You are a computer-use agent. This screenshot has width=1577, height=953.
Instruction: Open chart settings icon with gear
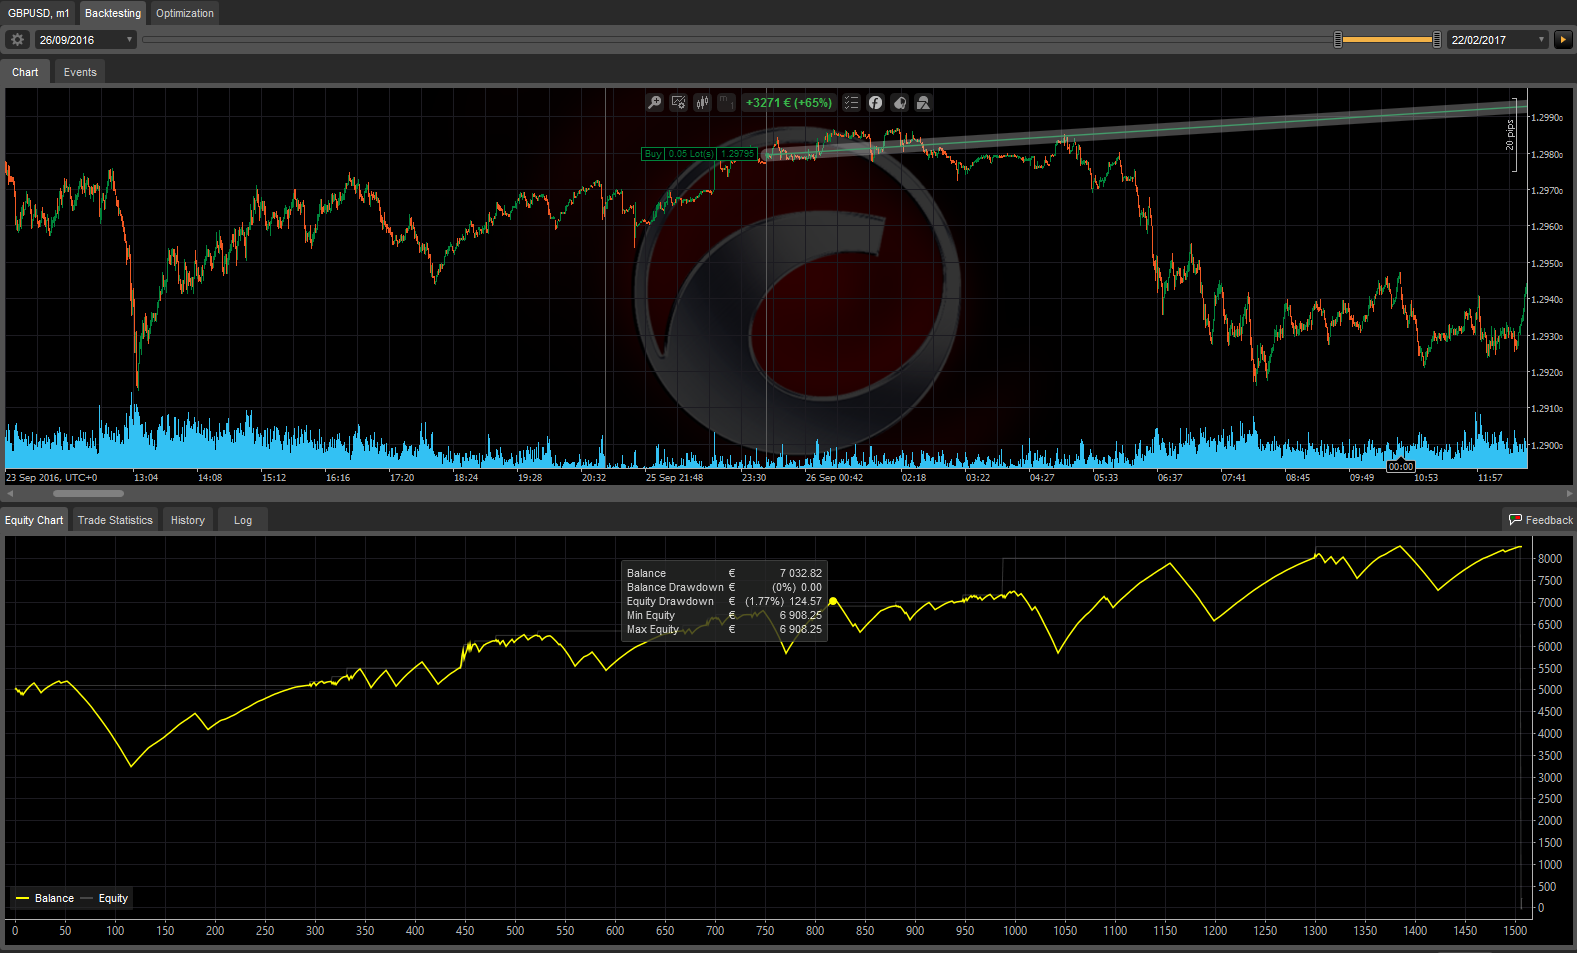coord(678,103)
